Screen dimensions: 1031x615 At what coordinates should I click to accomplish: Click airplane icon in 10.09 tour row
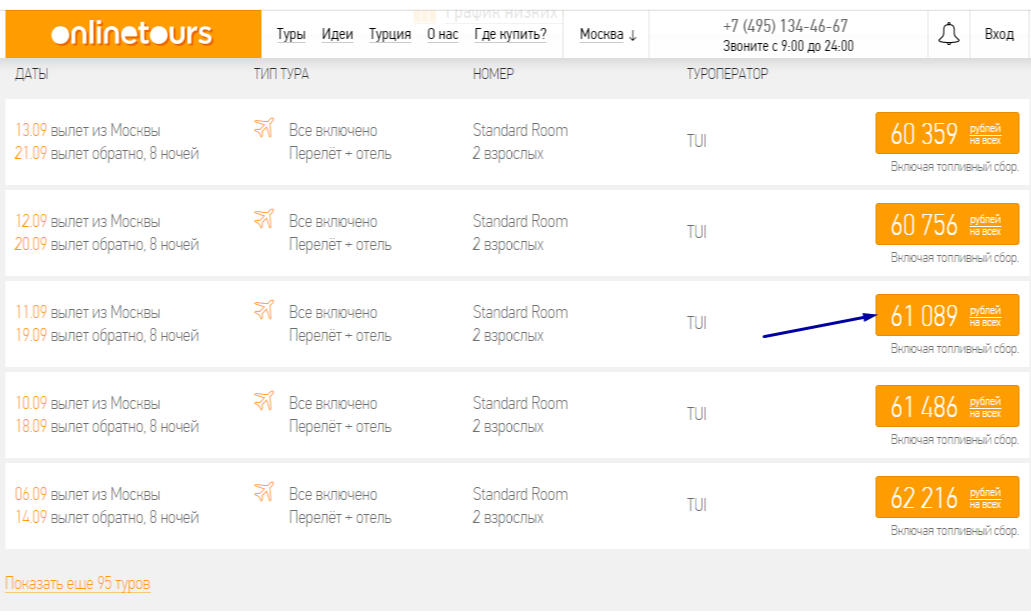264,402
